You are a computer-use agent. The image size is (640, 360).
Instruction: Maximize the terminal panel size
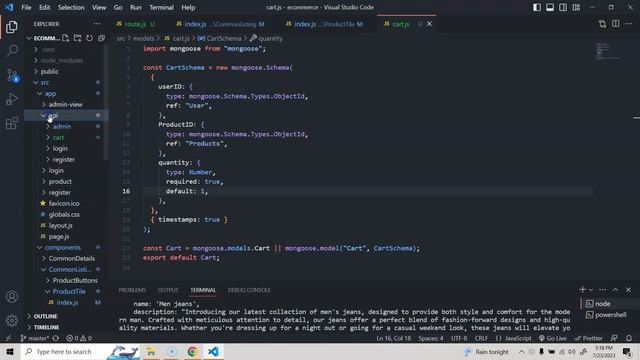pos(616,290)
